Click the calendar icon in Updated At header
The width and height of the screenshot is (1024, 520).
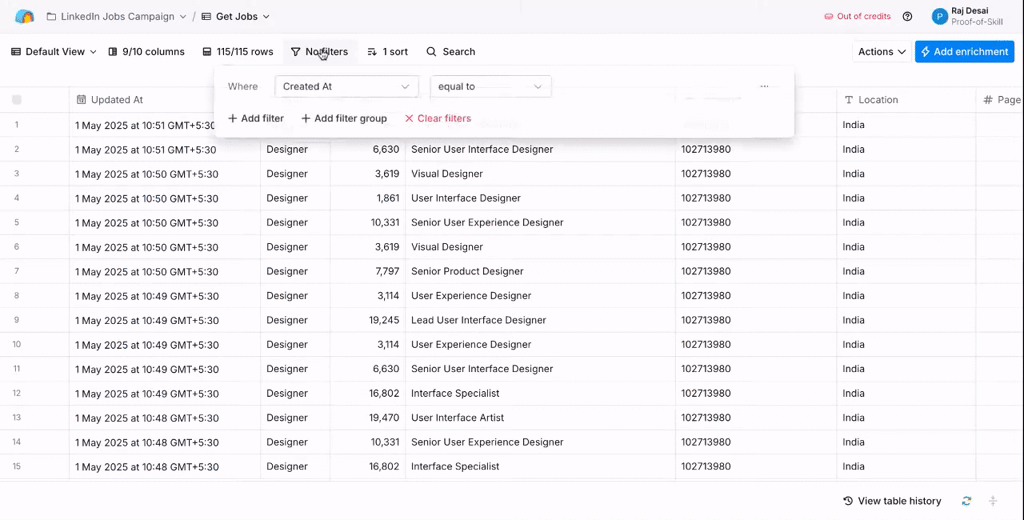point(82,100)
